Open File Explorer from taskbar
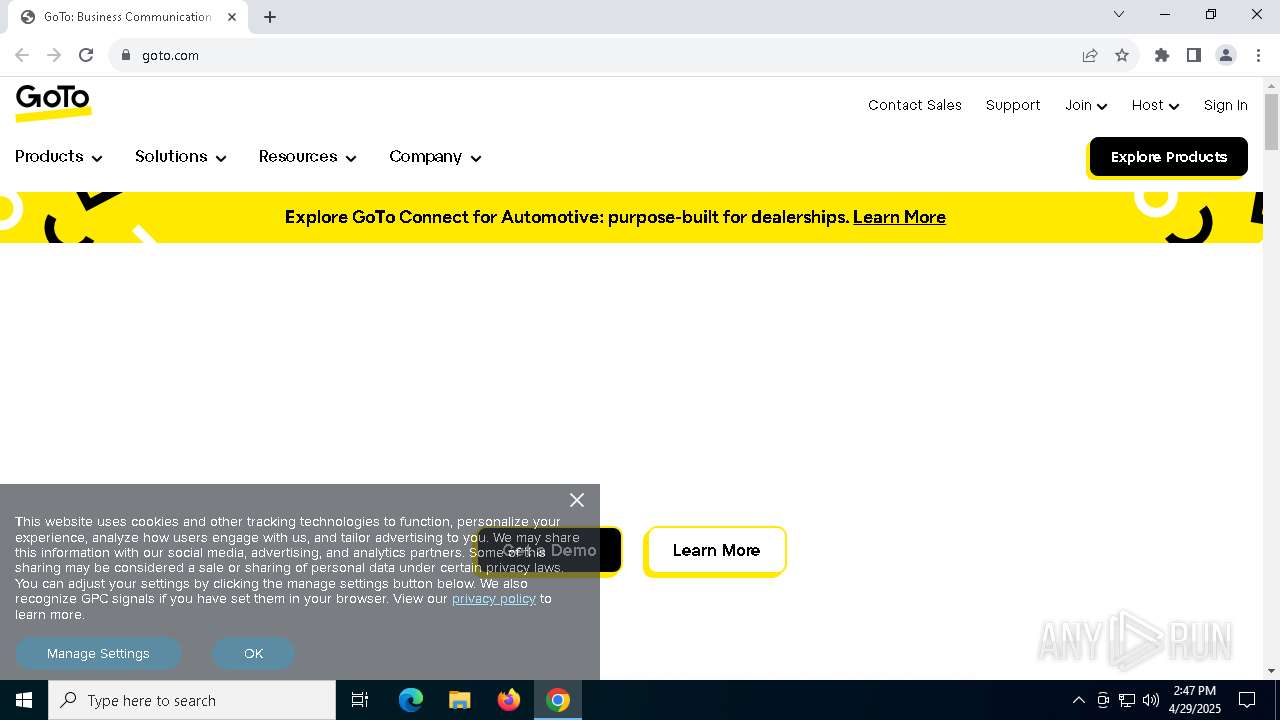The image size is (1280, 720). click(459, 700)
